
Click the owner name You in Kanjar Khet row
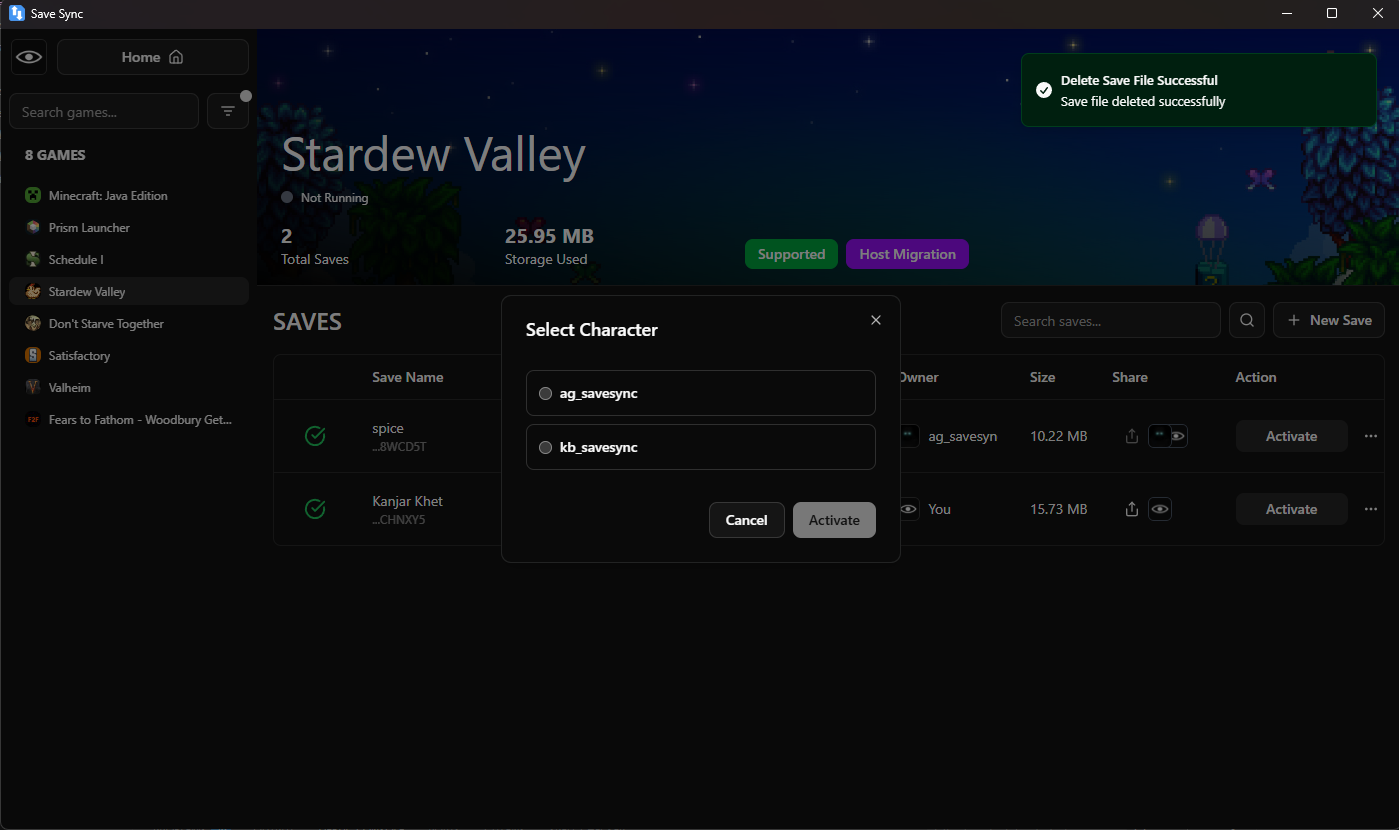point(939,509)
